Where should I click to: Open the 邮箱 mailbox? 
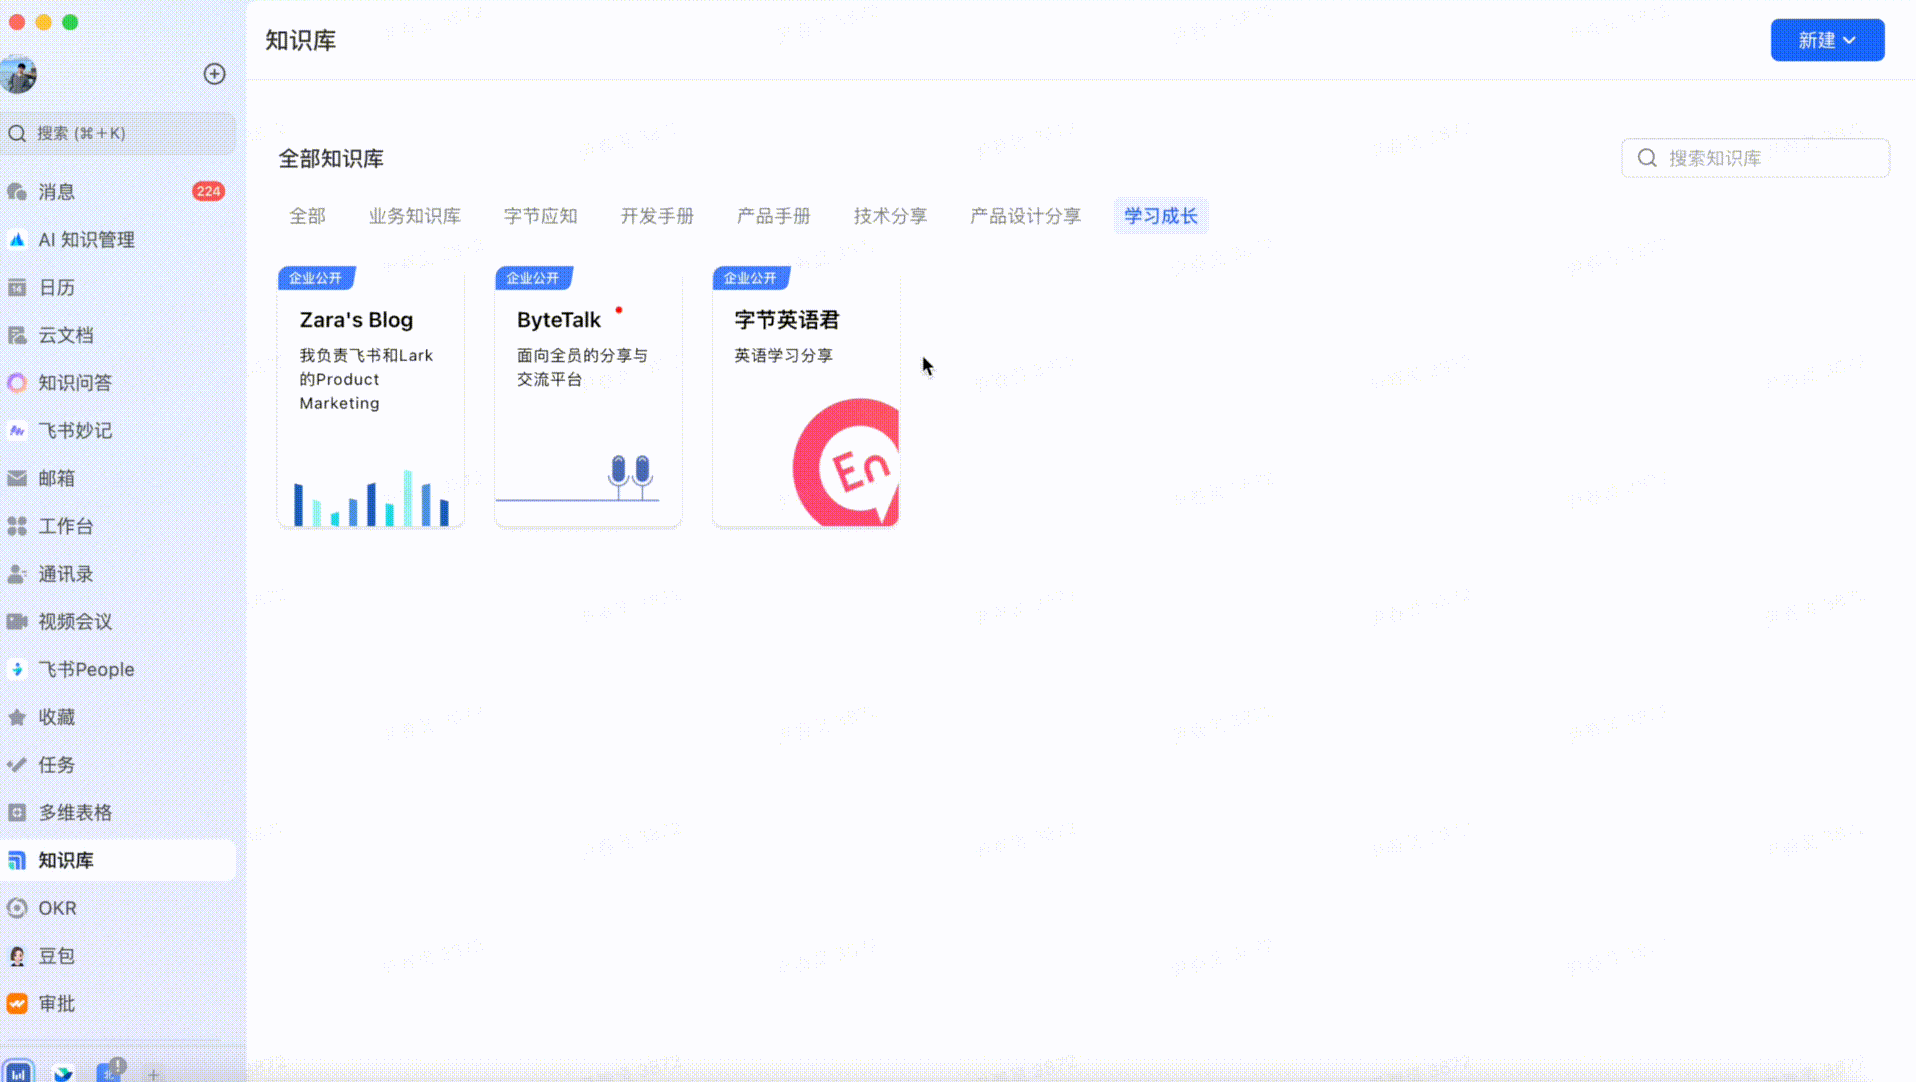coord(118,479)
